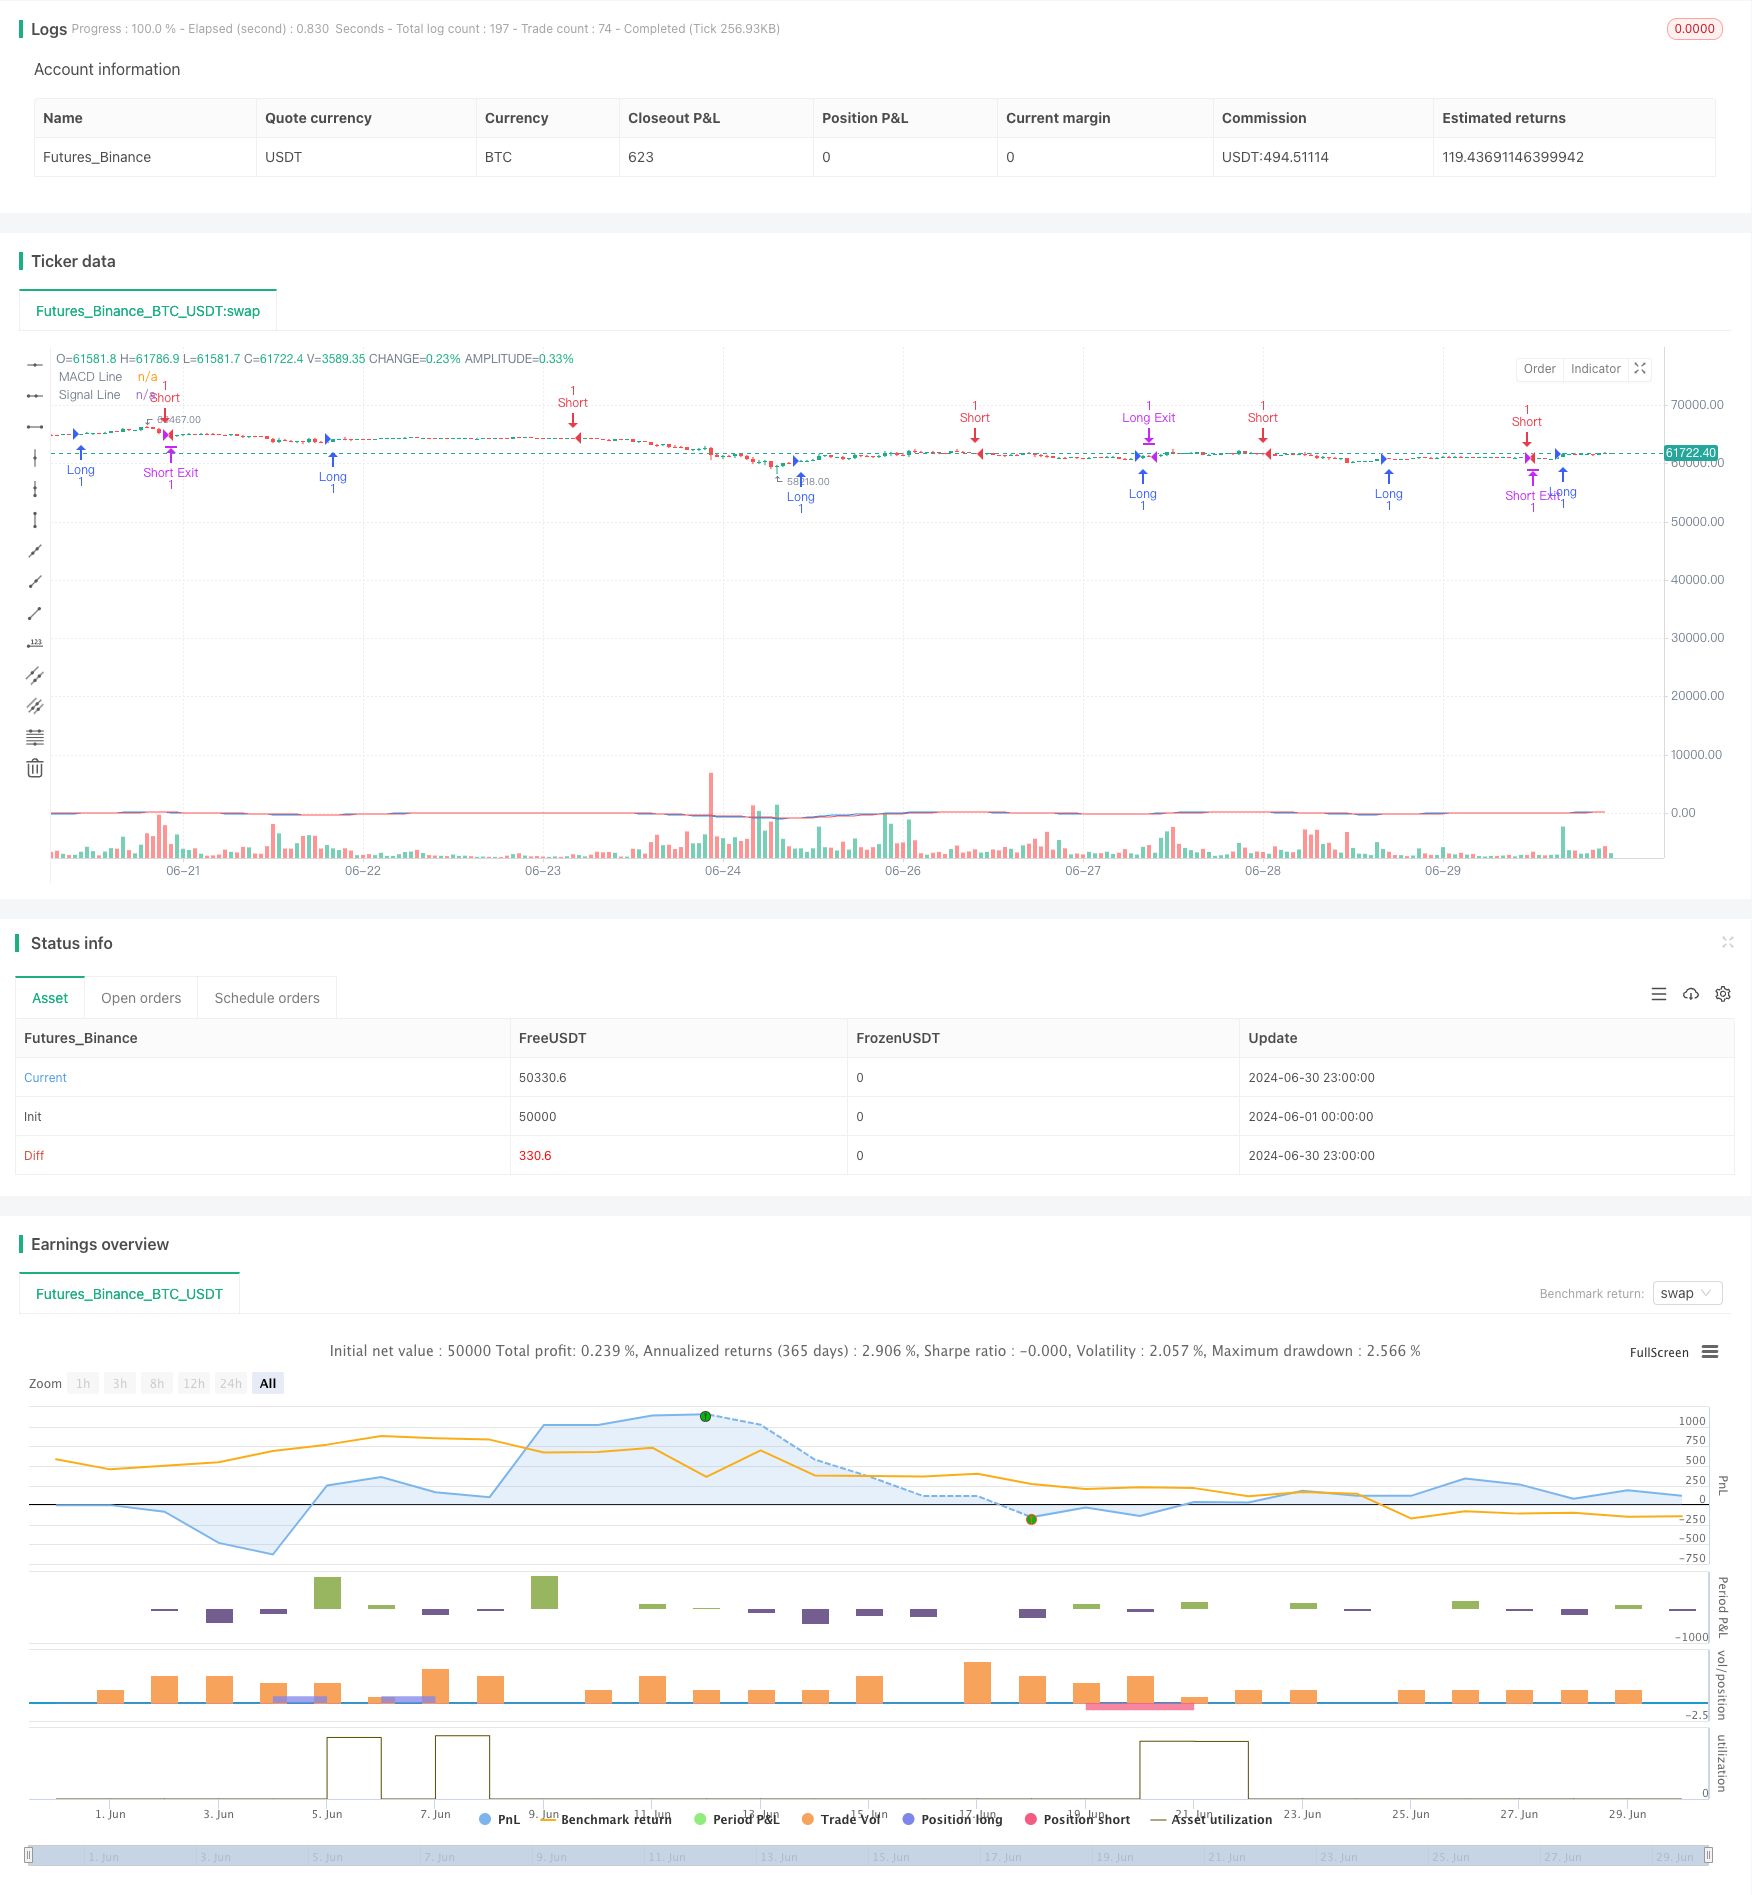1752x1895 pixels.
Task: Select the trash icon to delete drawings
Action: pyautogui.click(x=35, y=768)
